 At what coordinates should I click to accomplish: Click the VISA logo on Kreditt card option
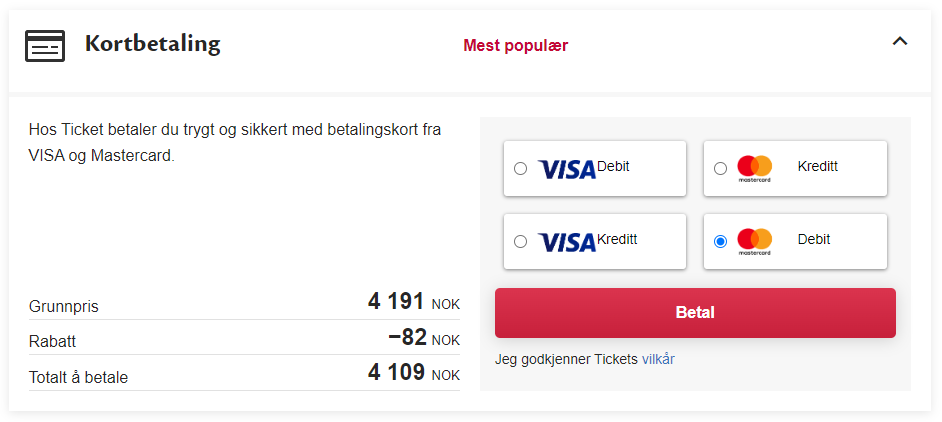tap(567, 242)
